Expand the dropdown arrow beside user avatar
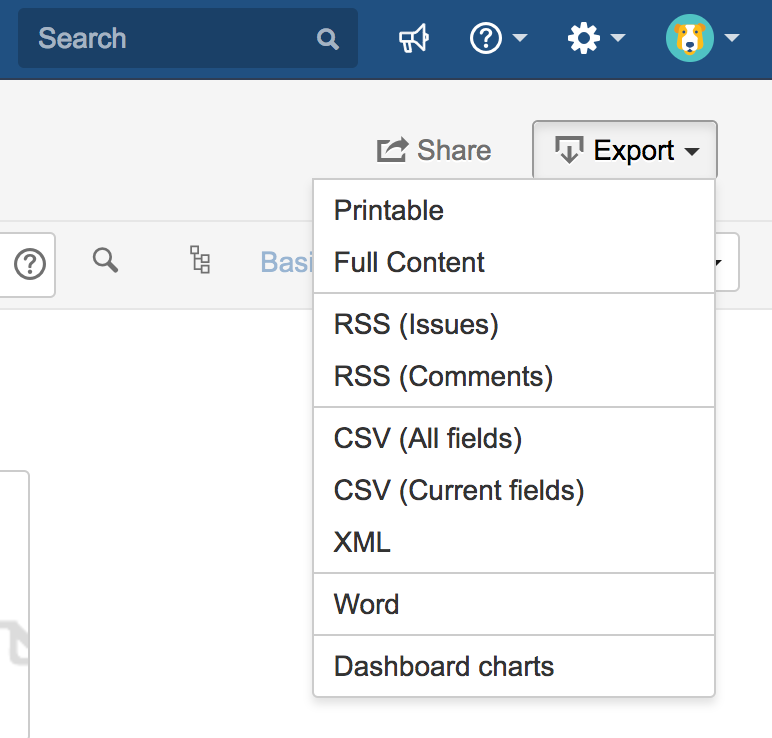This screenshot has height=738, width=772. click(732, 39)
